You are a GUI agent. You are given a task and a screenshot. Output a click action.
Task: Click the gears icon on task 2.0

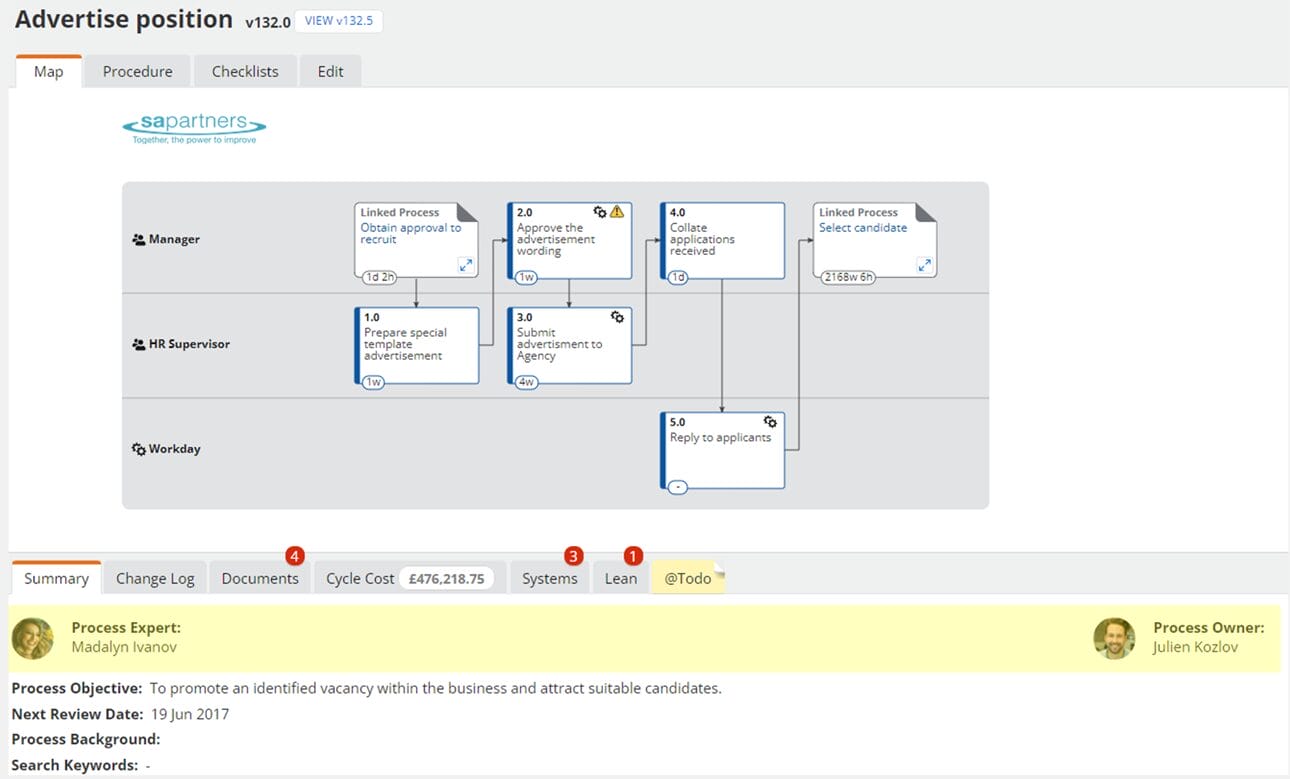coord(600,211)
